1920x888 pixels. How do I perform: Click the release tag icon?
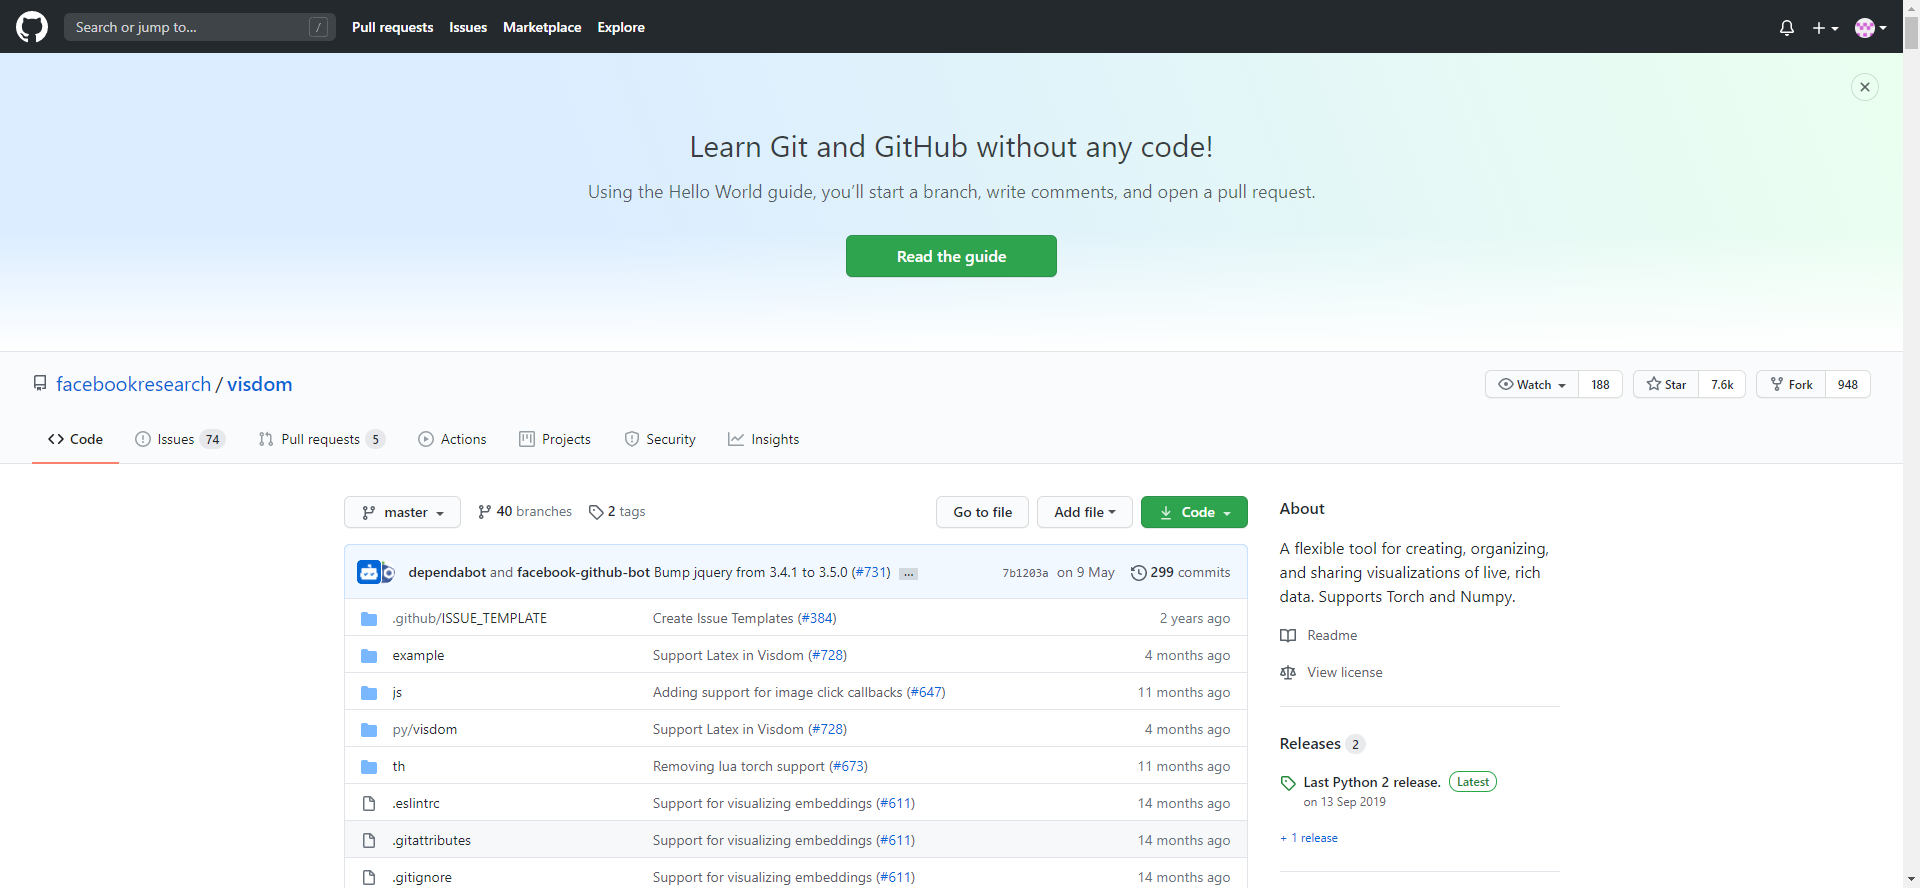1288,783
